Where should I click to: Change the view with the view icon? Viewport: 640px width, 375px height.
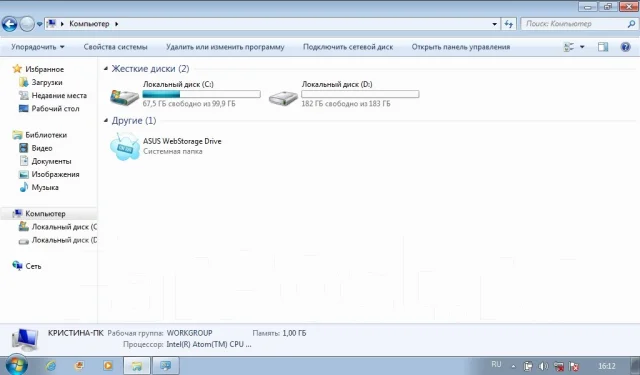pyautogui.click(x=569, y=47)
